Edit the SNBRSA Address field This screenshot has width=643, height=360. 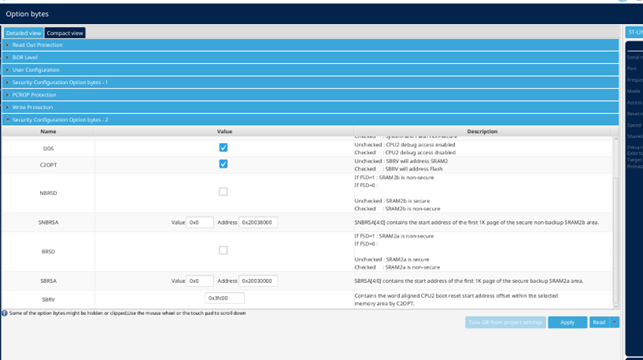point(258,222)
